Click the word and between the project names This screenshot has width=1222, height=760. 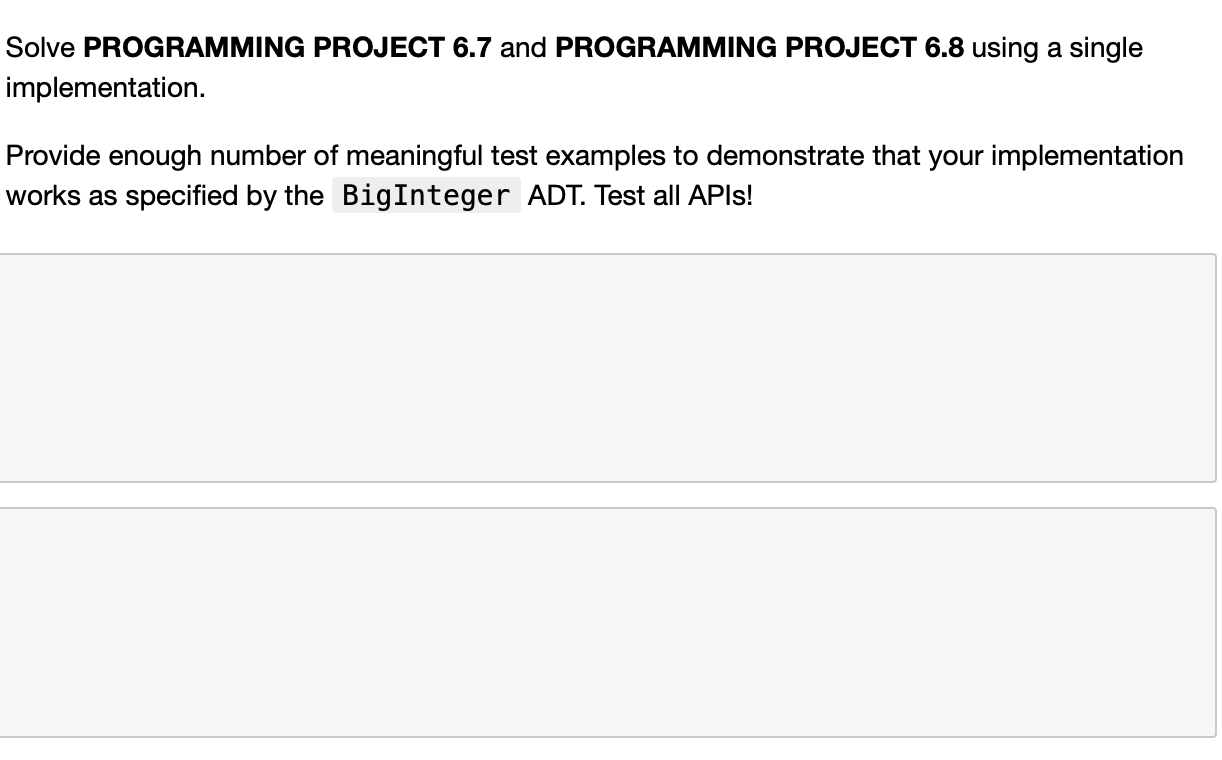(x=527, y=47)
